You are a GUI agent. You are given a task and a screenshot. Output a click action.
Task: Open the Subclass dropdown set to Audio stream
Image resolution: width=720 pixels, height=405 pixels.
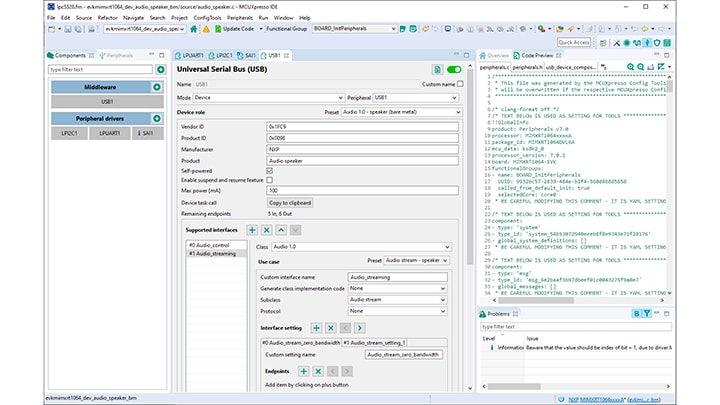[397, 299]
